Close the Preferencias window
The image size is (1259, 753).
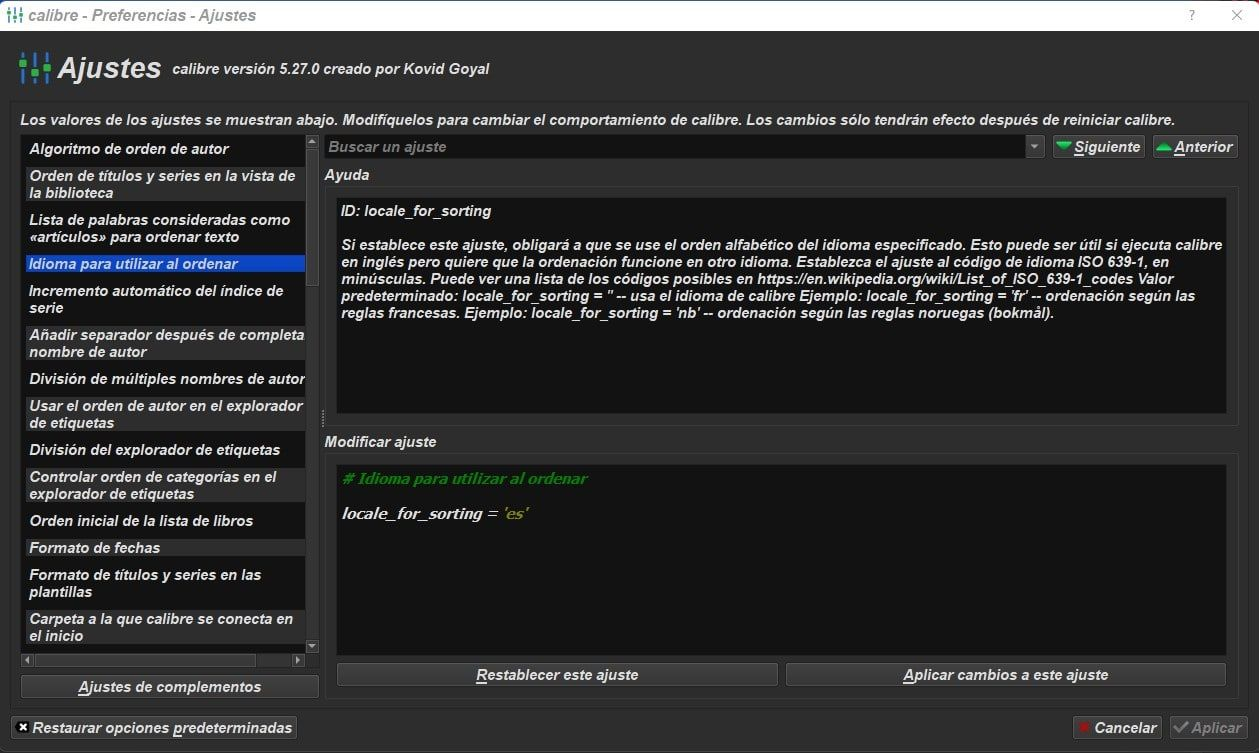point(1235,15)
